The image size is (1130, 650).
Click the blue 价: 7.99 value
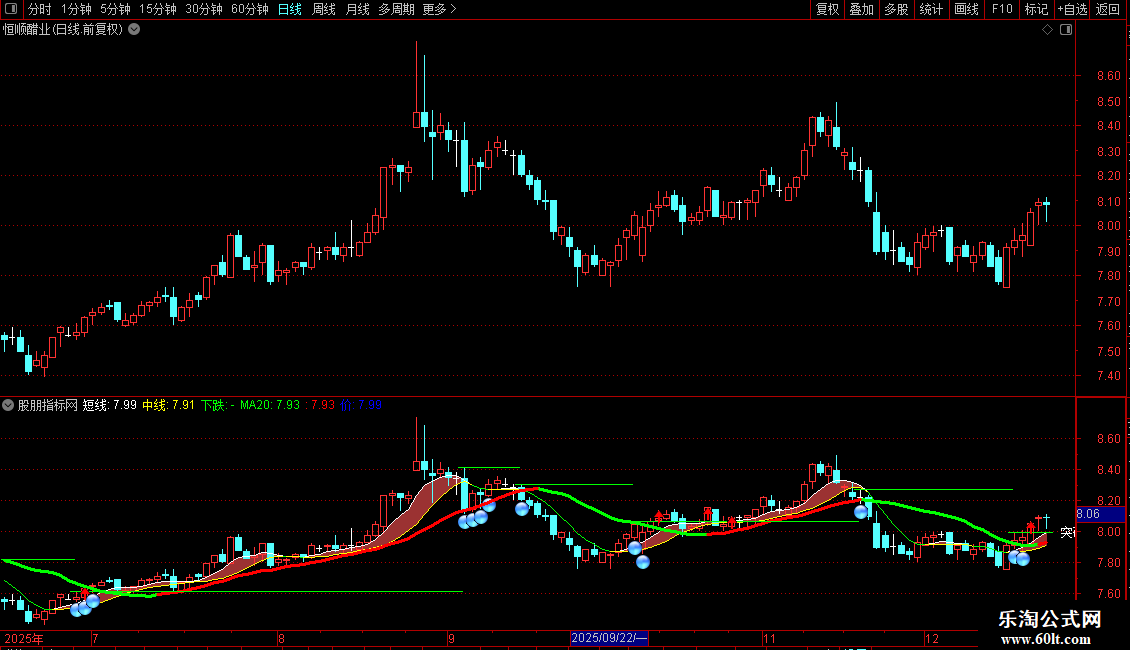click(x=361, y=405)
